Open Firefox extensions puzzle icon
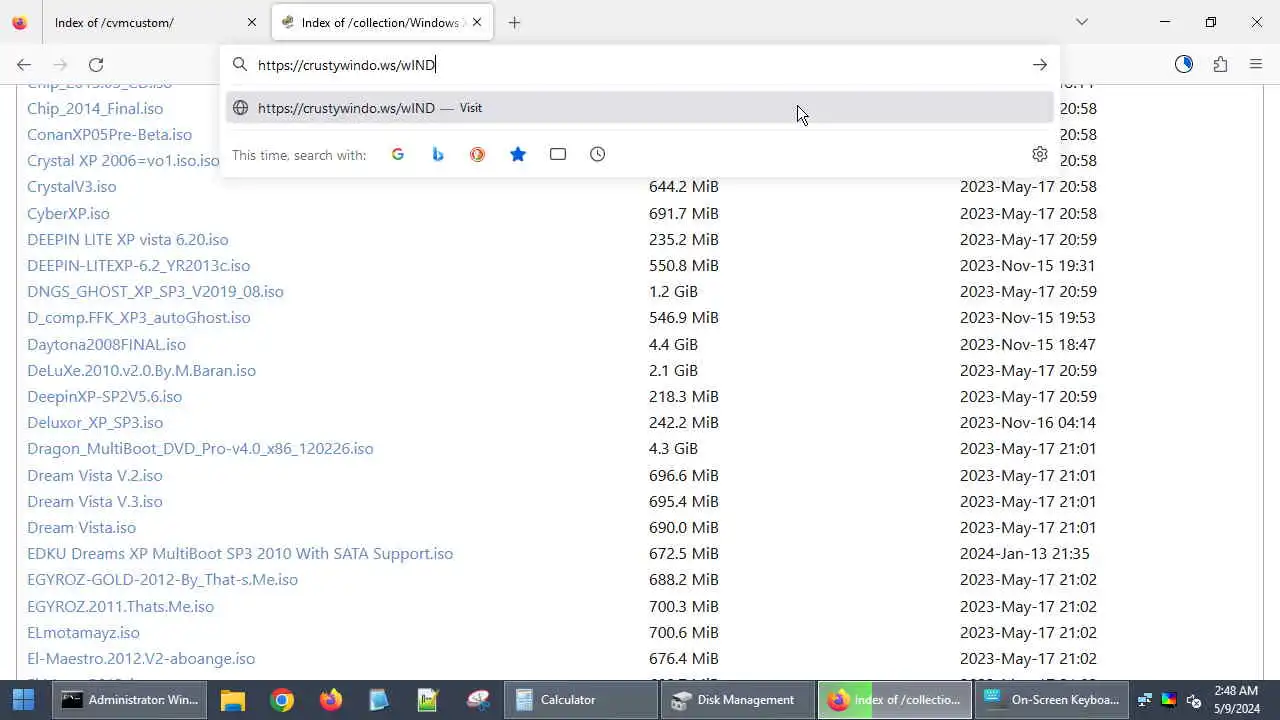Viewport: 1280px width, 720px height. click(x=1220, y=65)
